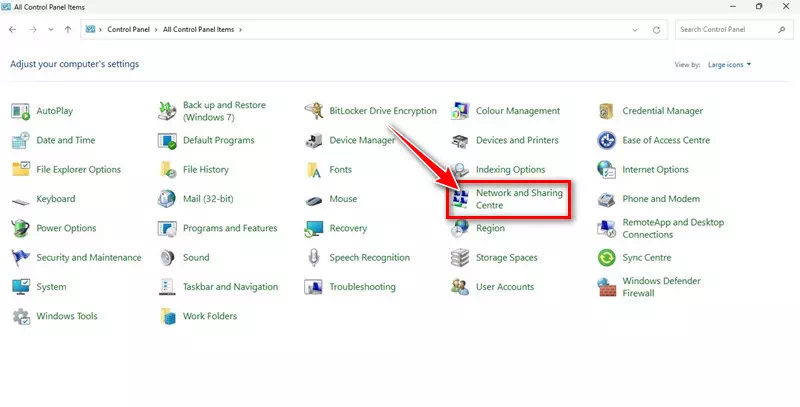Click the Ease of Access Centre icon
800x407 pixels.
pos(606,141)
